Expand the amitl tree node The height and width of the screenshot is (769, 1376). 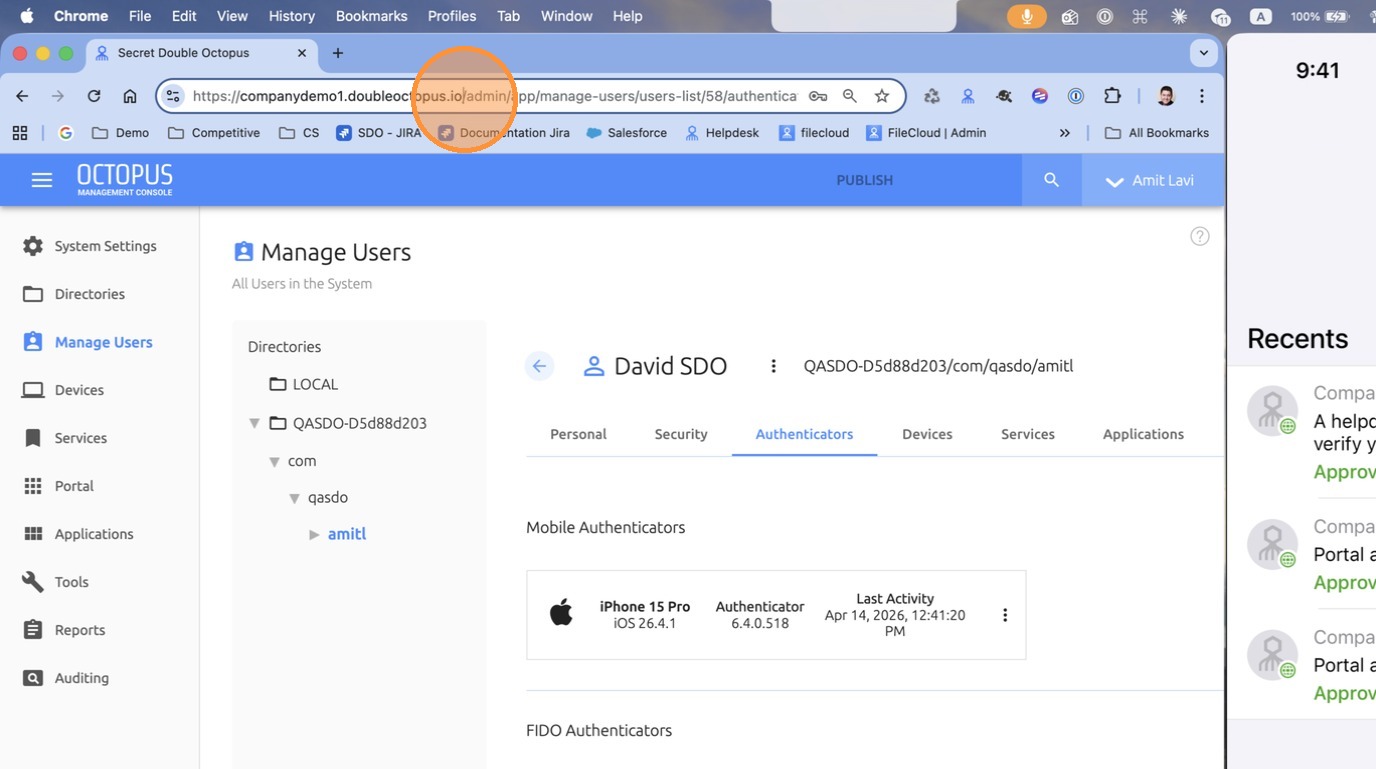(314, 534)
